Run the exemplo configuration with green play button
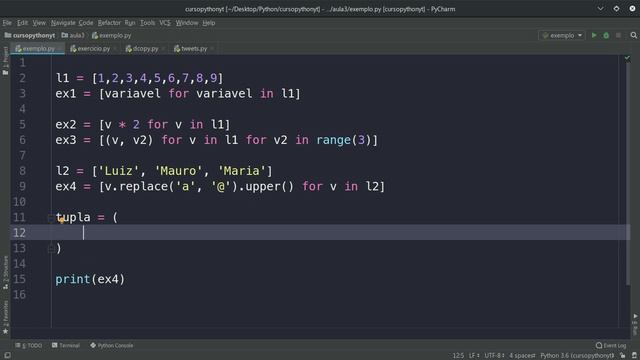Image resolution: width=640 pixels, height=360 pixels. (594, 36)
